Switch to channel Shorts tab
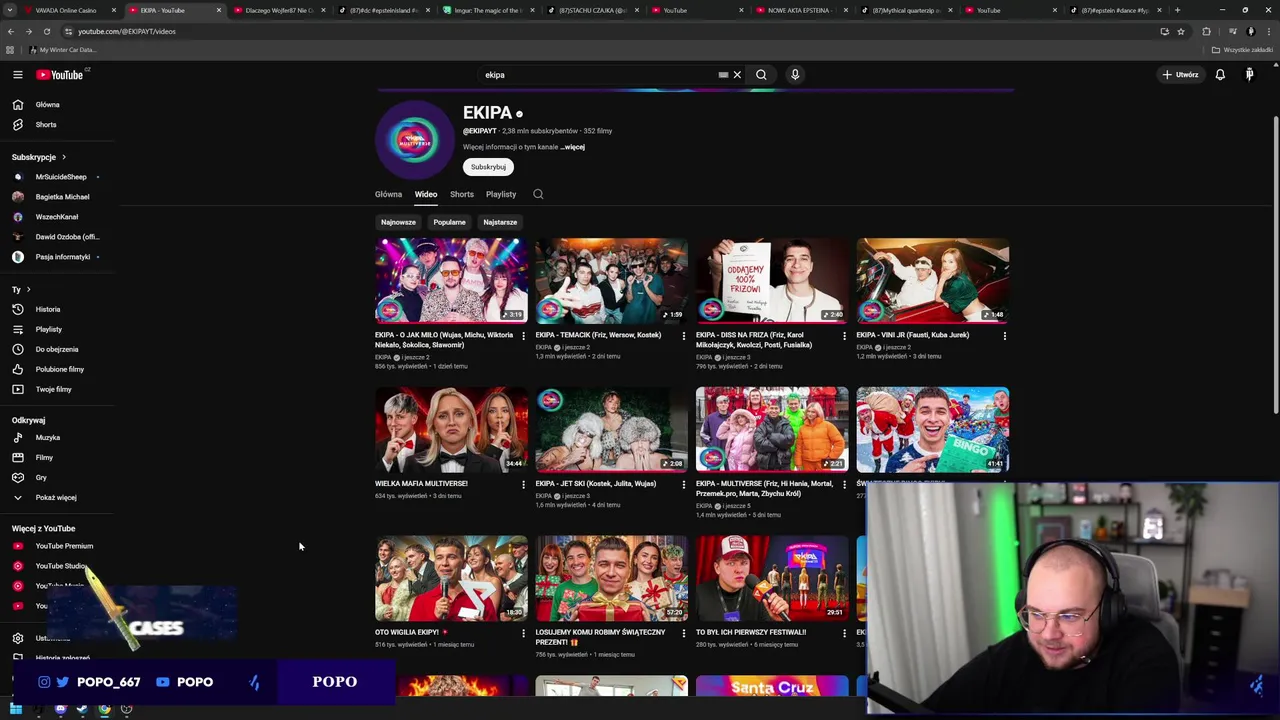 point(462,194)
